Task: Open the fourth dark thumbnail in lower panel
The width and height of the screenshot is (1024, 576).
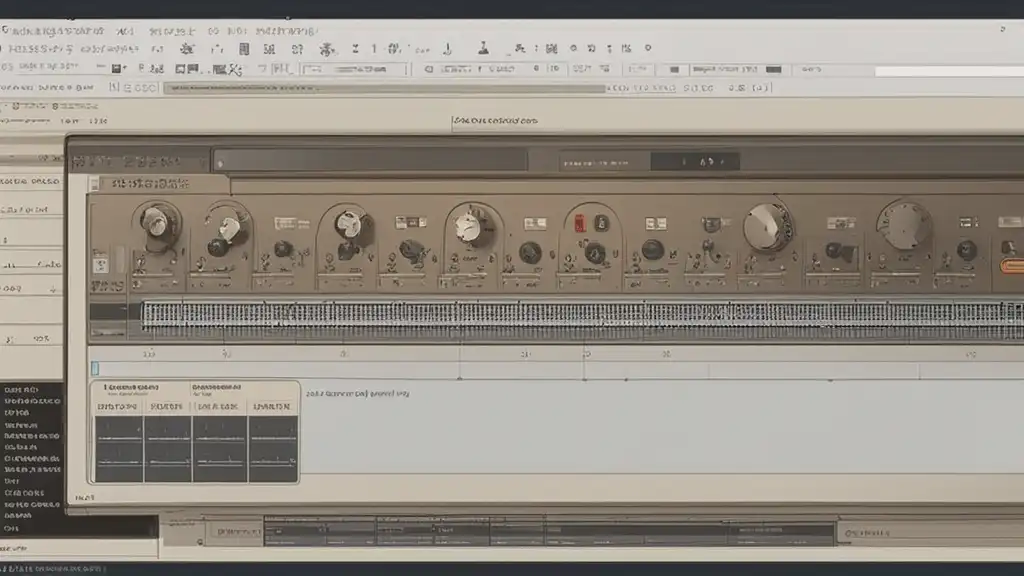Action: (x=273, y=448)
